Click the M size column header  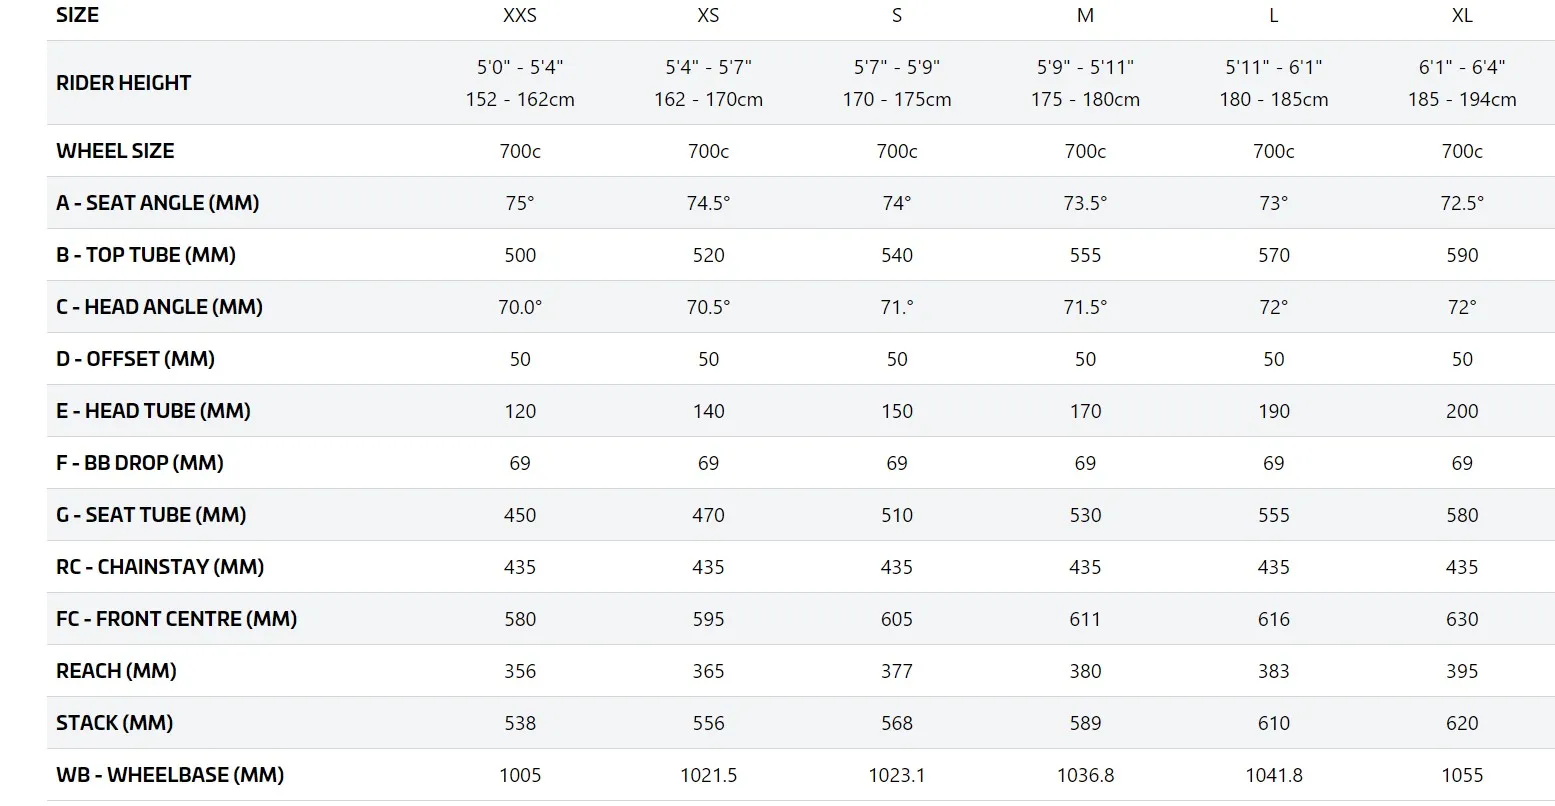coord(1085,15)
